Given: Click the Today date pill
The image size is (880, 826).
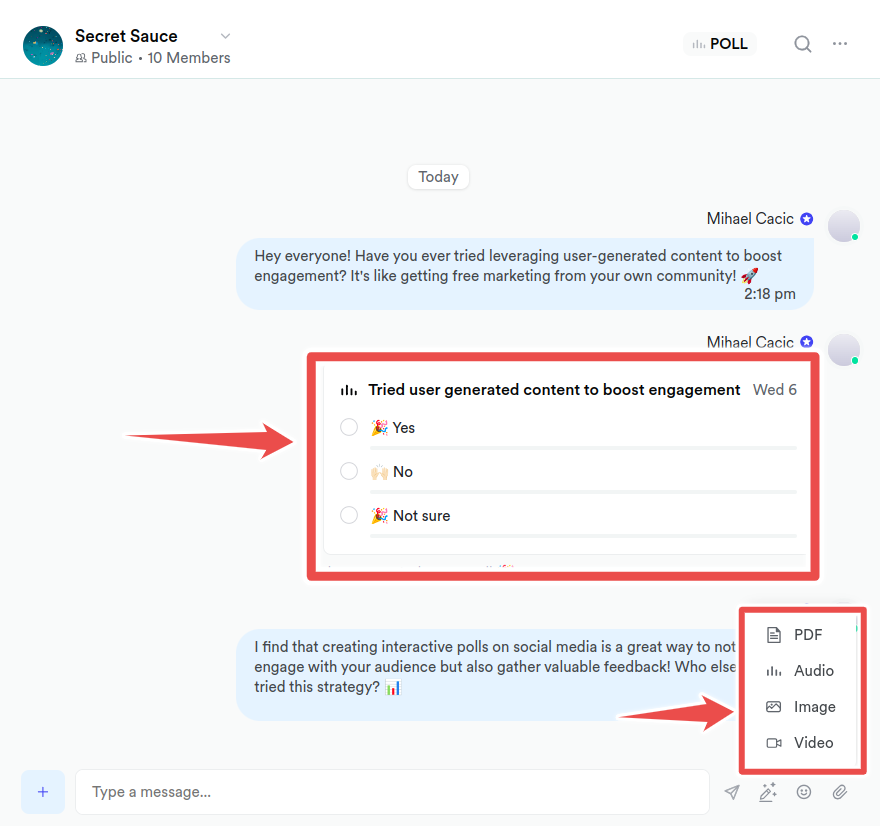Looking at the screenshot, I should point(438,177).
